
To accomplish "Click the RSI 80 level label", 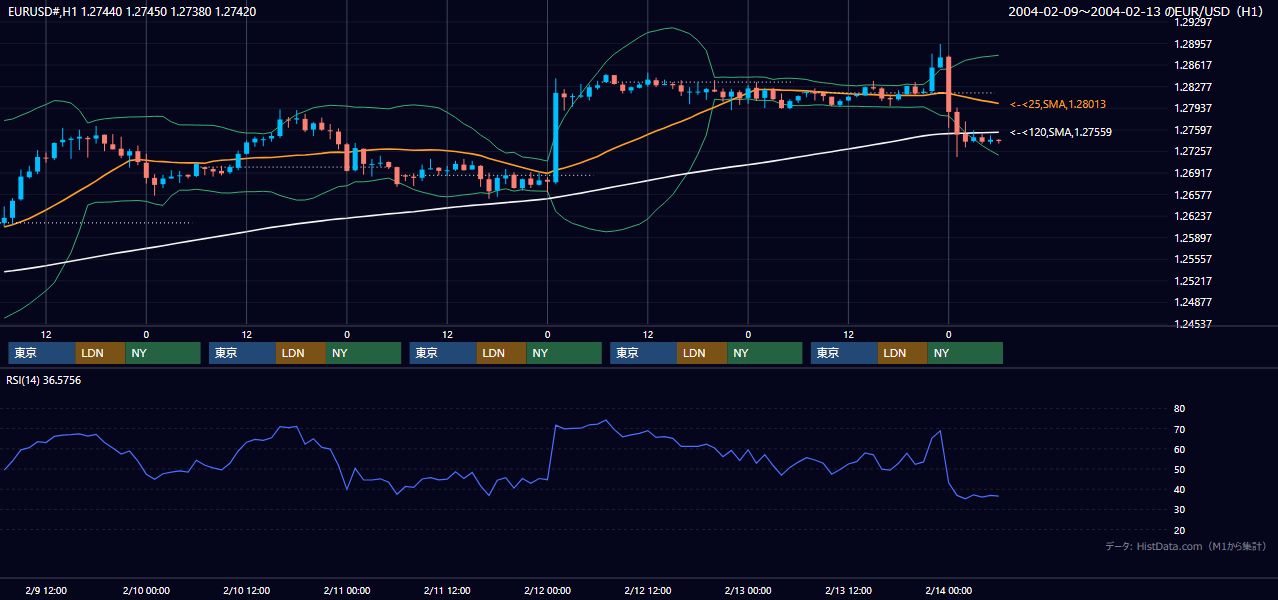I will (1179, 409).
